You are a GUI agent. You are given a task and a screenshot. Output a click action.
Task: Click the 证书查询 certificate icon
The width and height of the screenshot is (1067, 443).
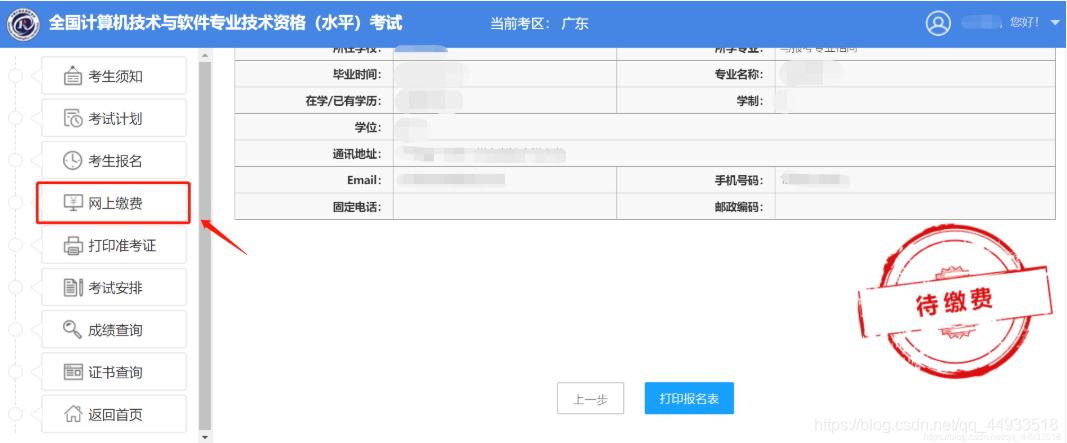click(73, 372)
